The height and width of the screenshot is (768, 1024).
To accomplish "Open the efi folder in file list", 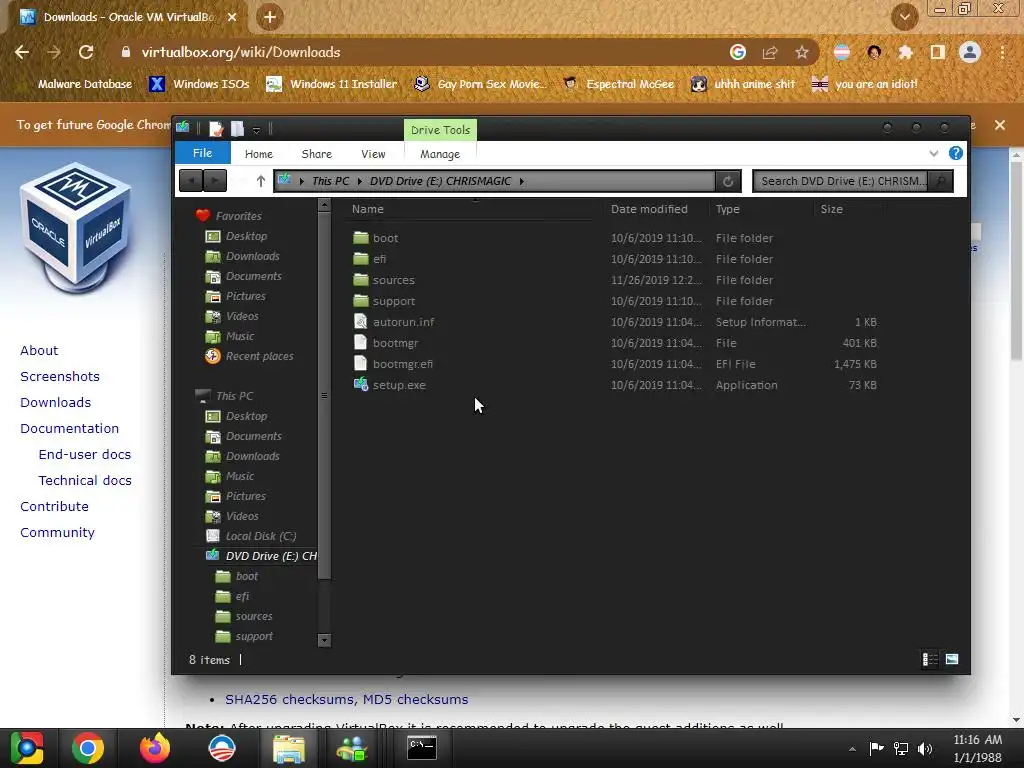I will [x=379, y=259].
